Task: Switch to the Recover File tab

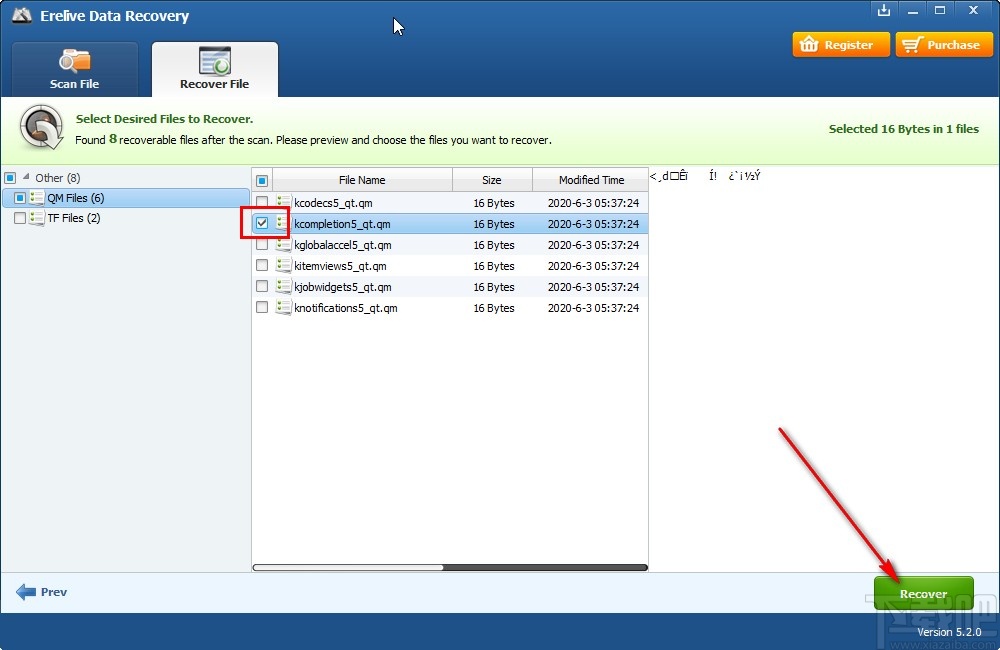Action: coord(214,70)
